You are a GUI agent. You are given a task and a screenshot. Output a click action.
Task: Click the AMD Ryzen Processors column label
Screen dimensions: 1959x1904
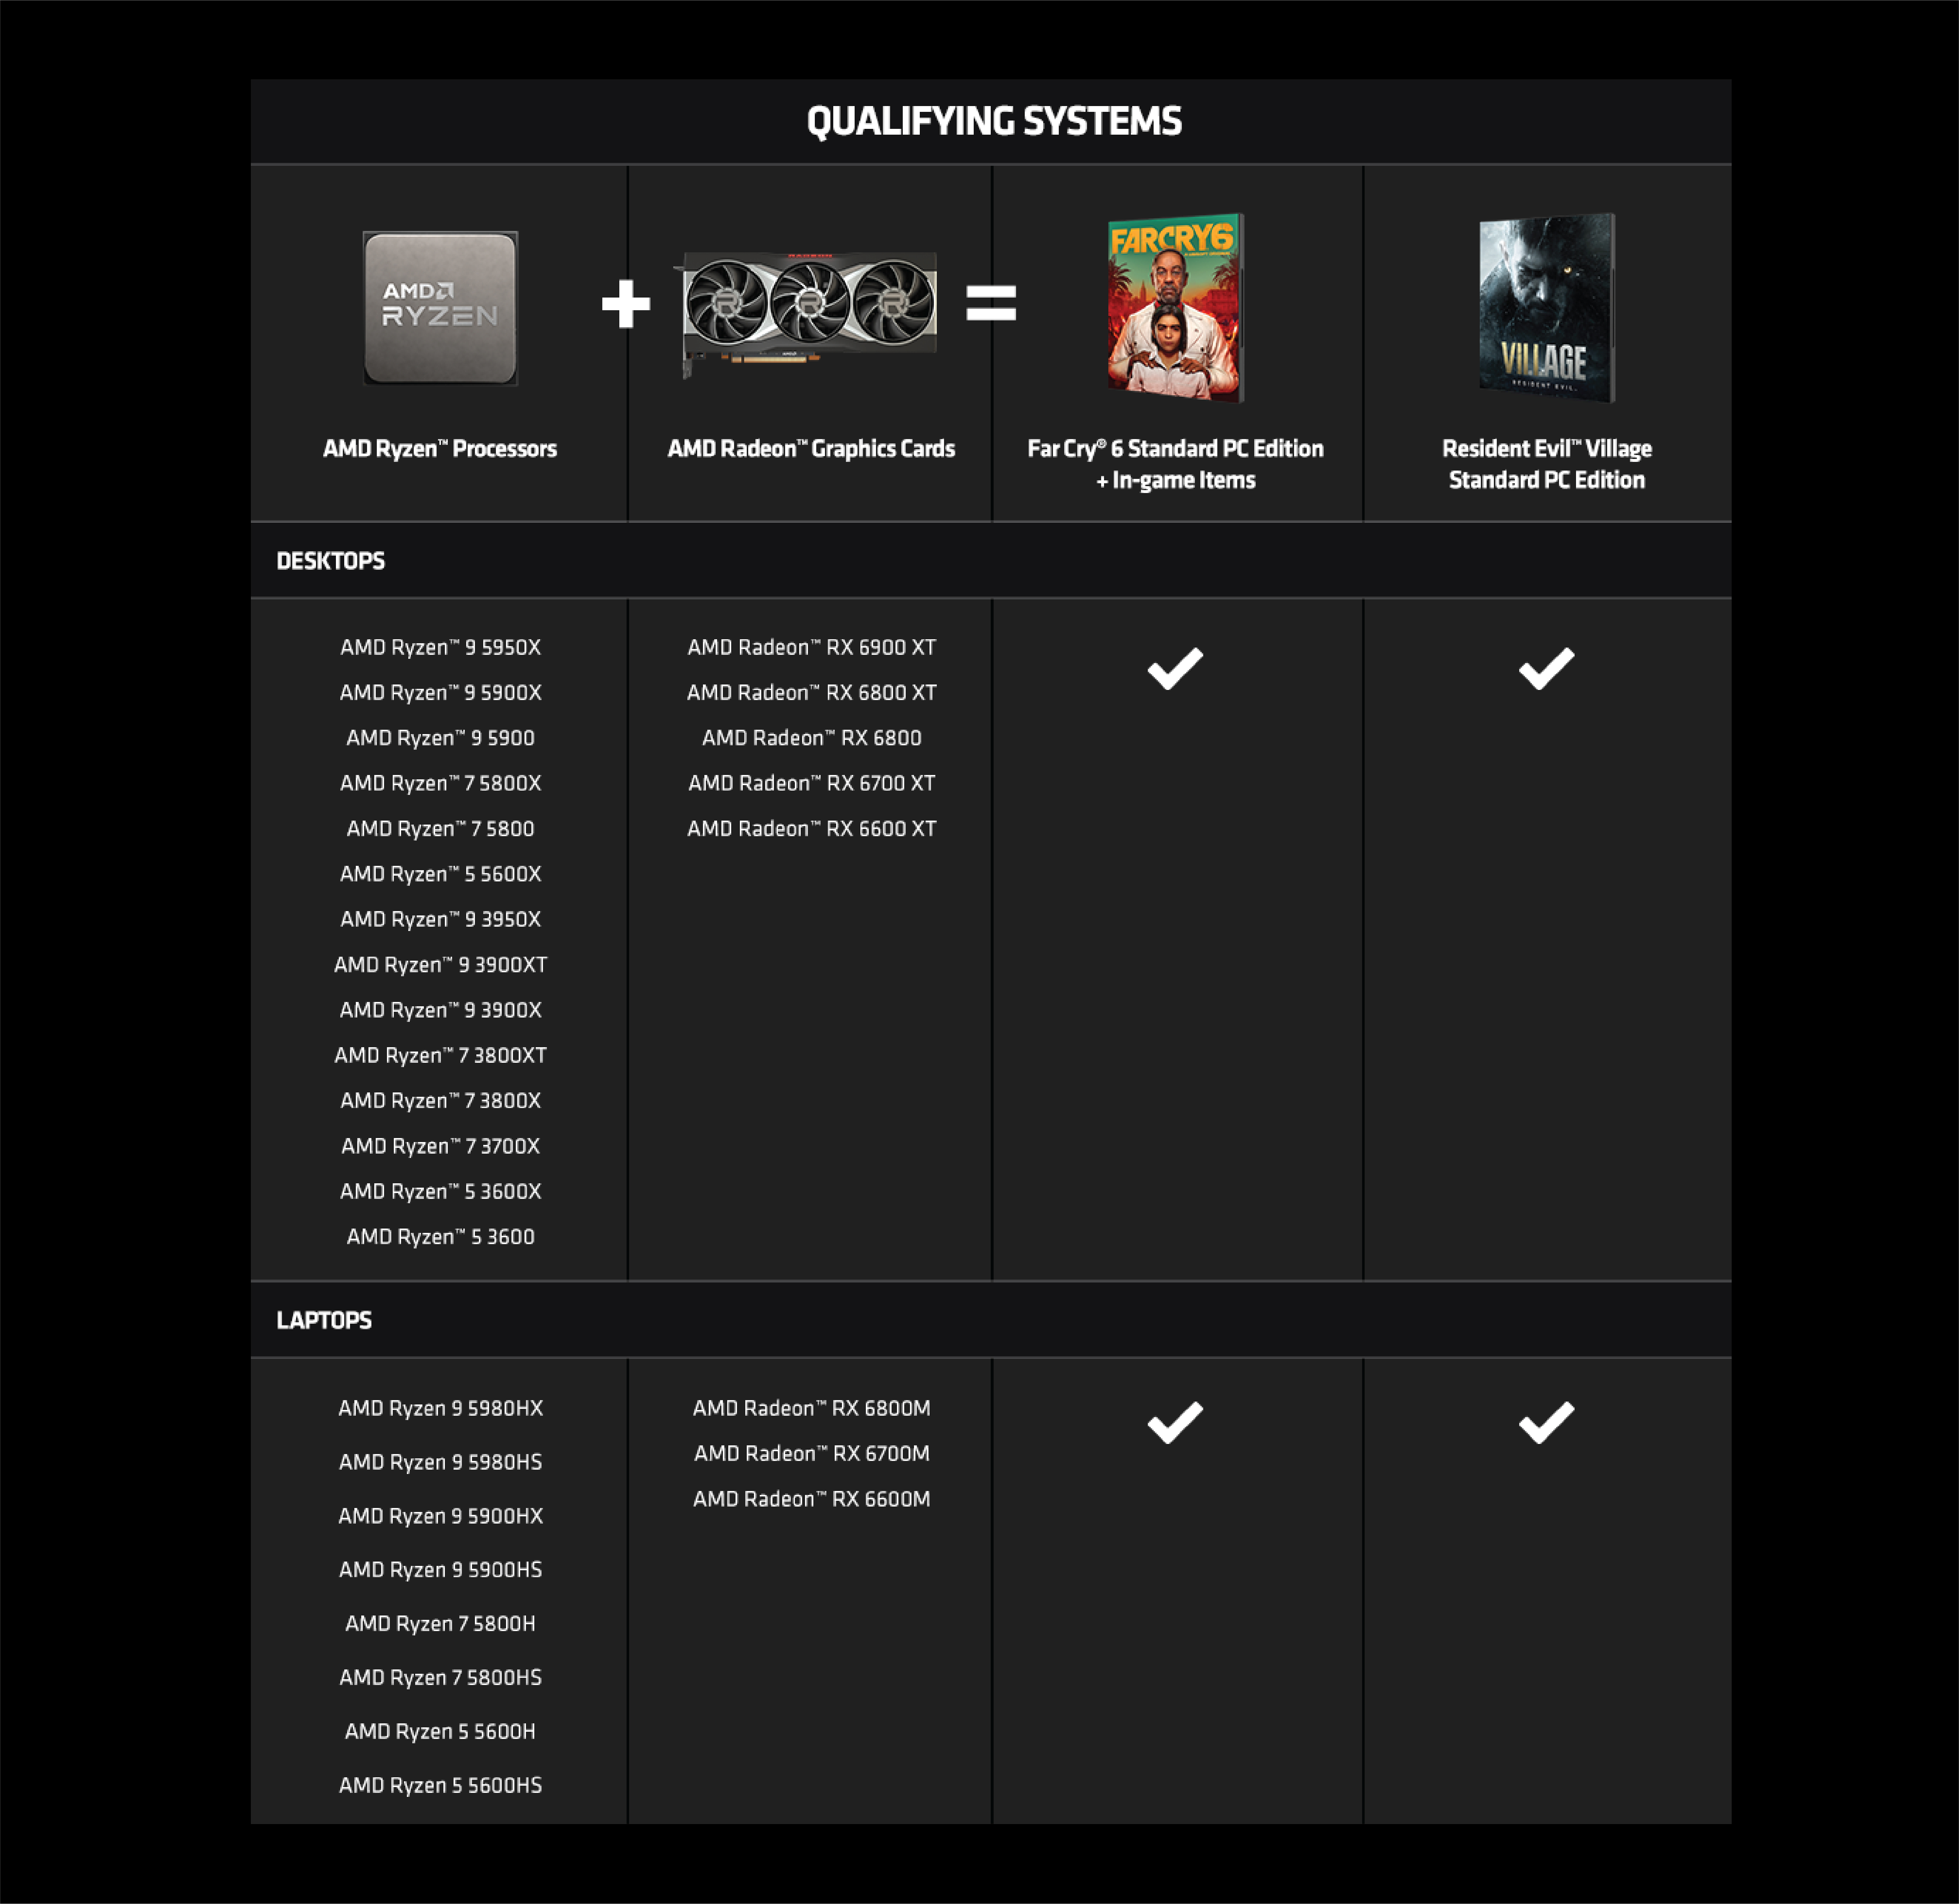click(440, 449)
